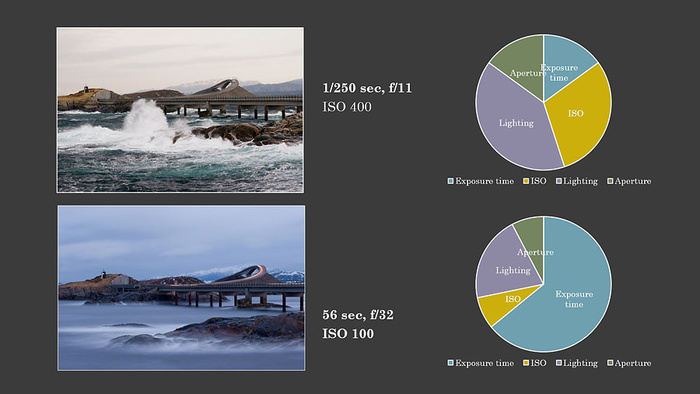Screen dimensions: 700x394
Task: Select the top chart's Aperture legend swatch
Action: 610,181
